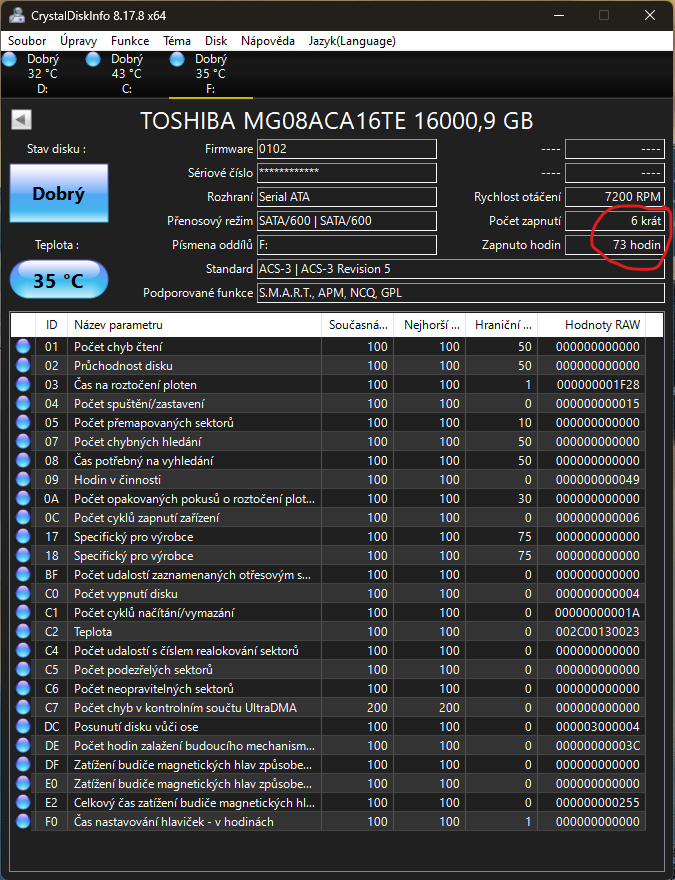Click the Přenosový režim SATA/600 field
Screen dimensions: 675x880
click(x=347, y=221)
